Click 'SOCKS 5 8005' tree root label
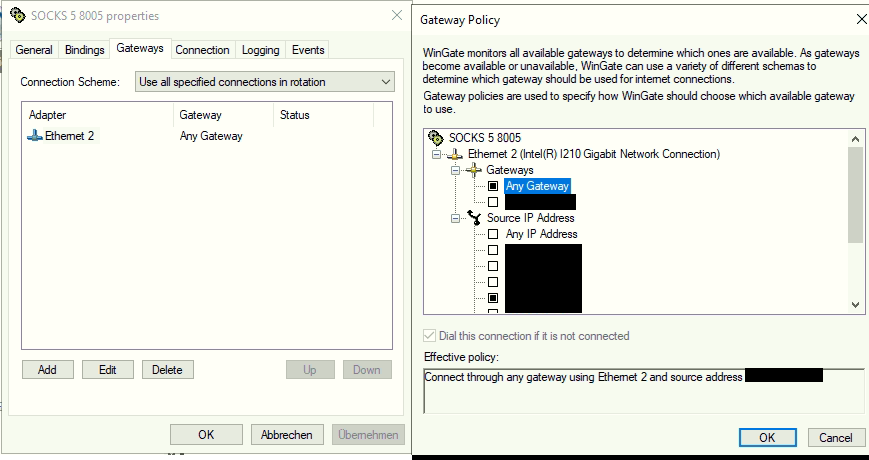This screenshot has height=460, width=869. click(485, 137)
